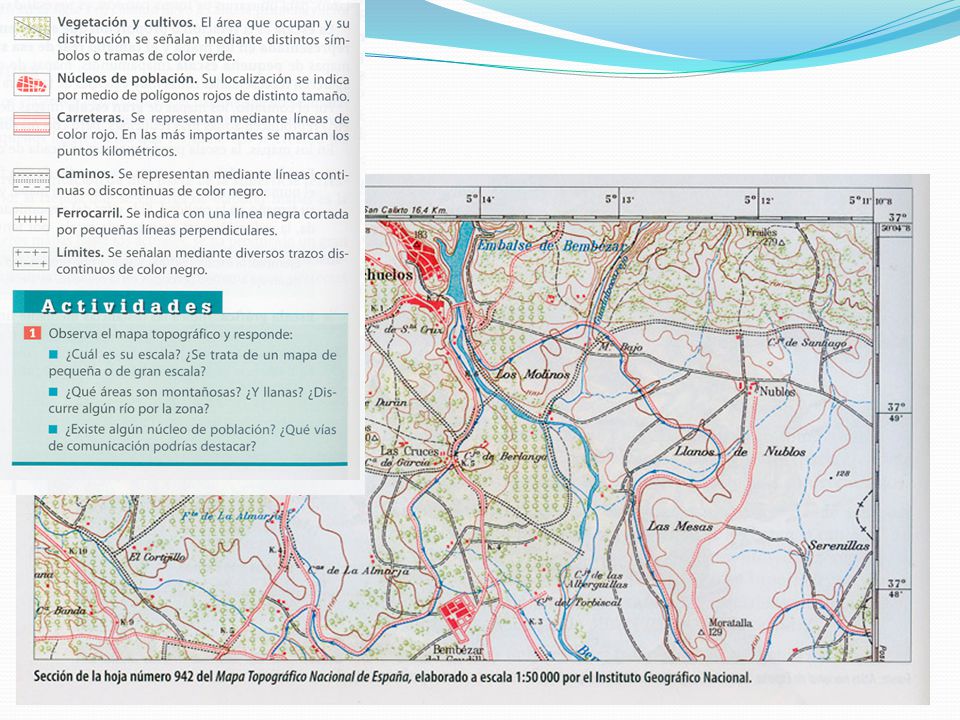Screen dimensions: 960x720
Task: Click the 'Moratalla' map label
Action: pos(730,623)
